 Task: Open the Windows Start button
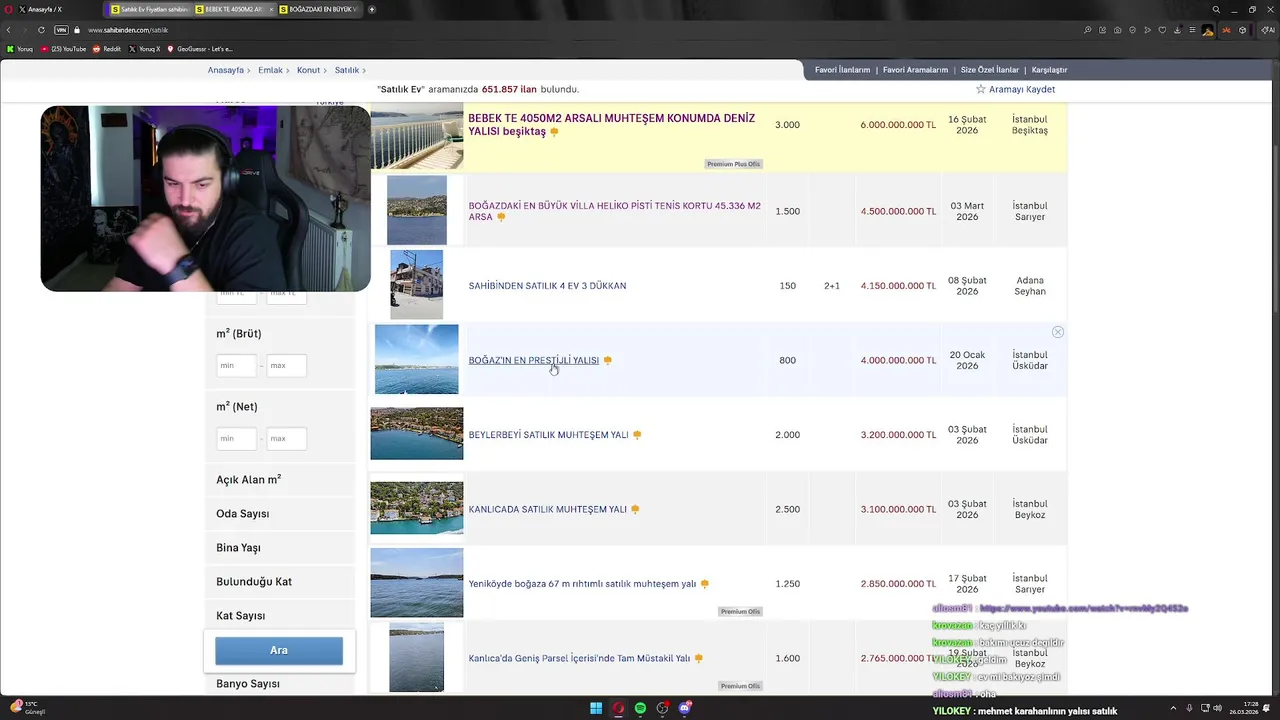(x=596, y=708)
